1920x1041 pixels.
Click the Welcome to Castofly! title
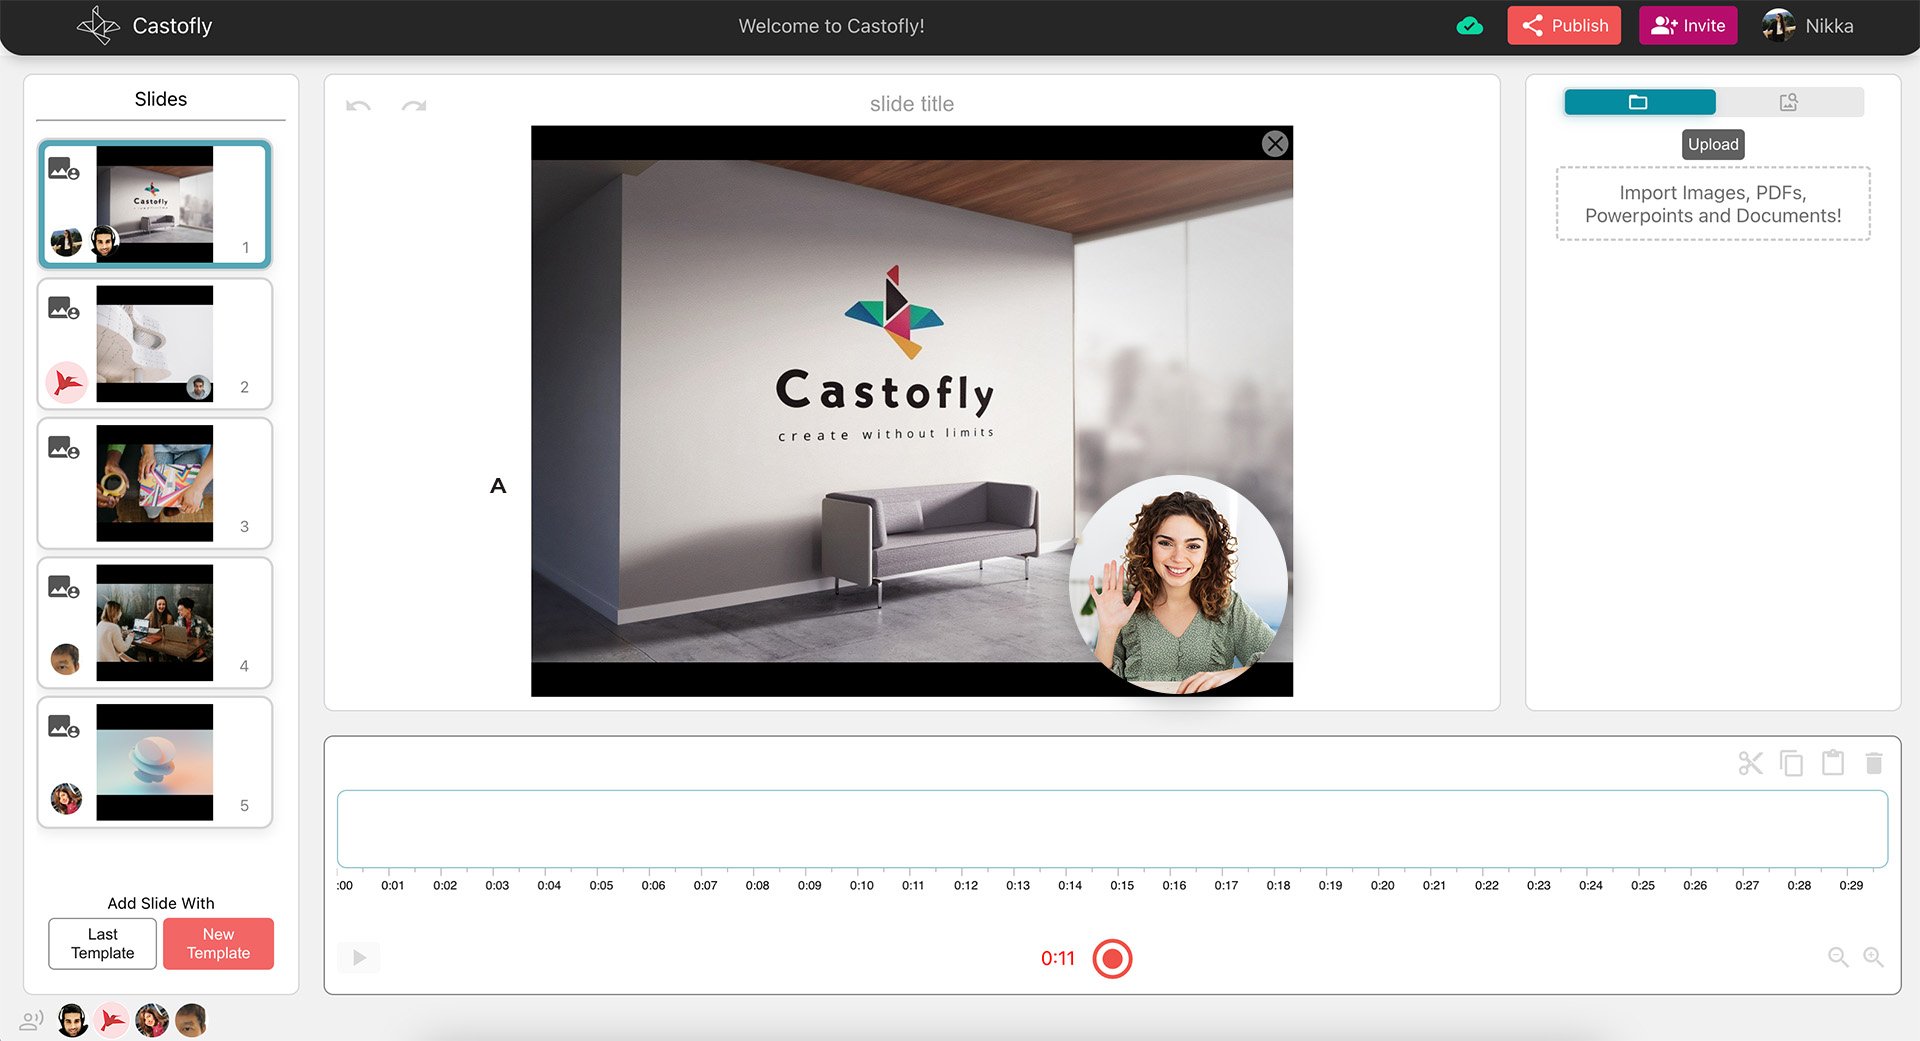tap(831, 26)
